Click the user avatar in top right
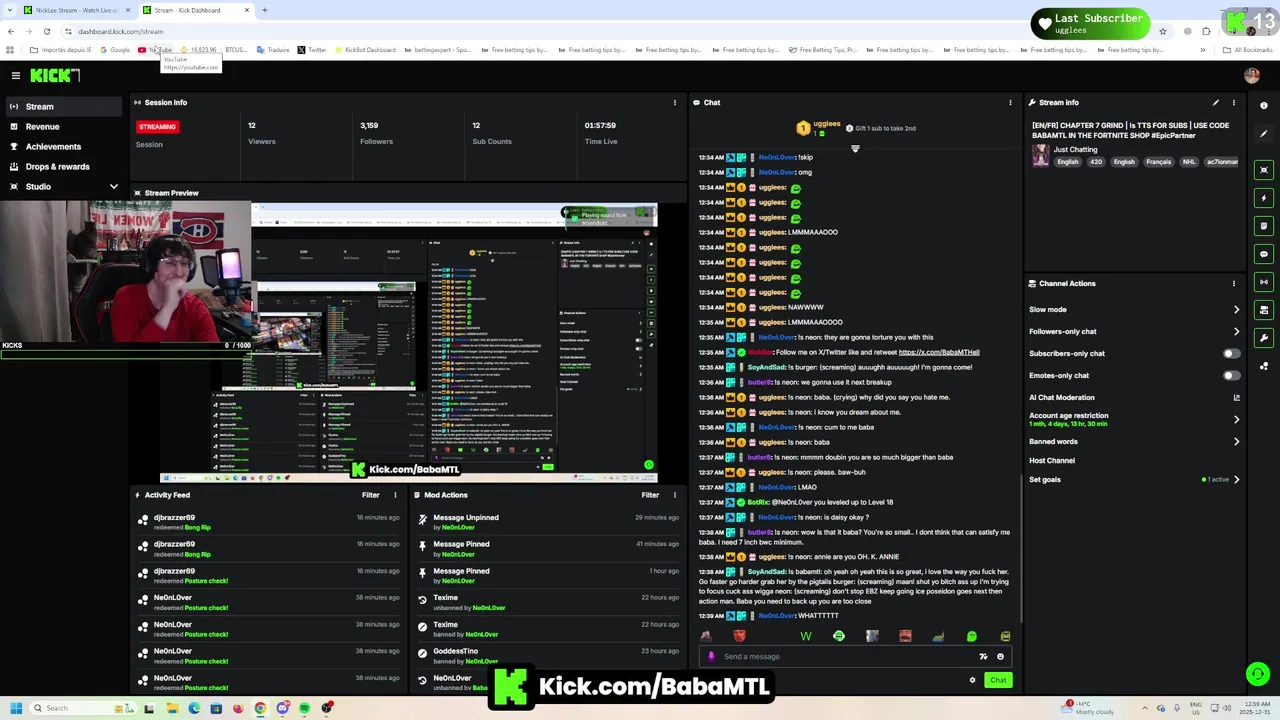 click(1252, 76)
